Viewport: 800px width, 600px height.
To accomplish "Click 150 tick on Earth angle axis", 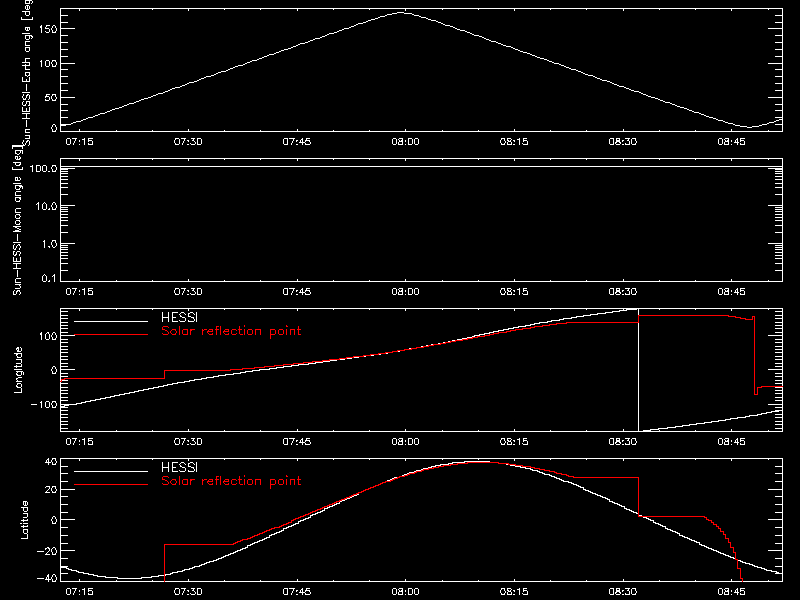I will [47, 29].
